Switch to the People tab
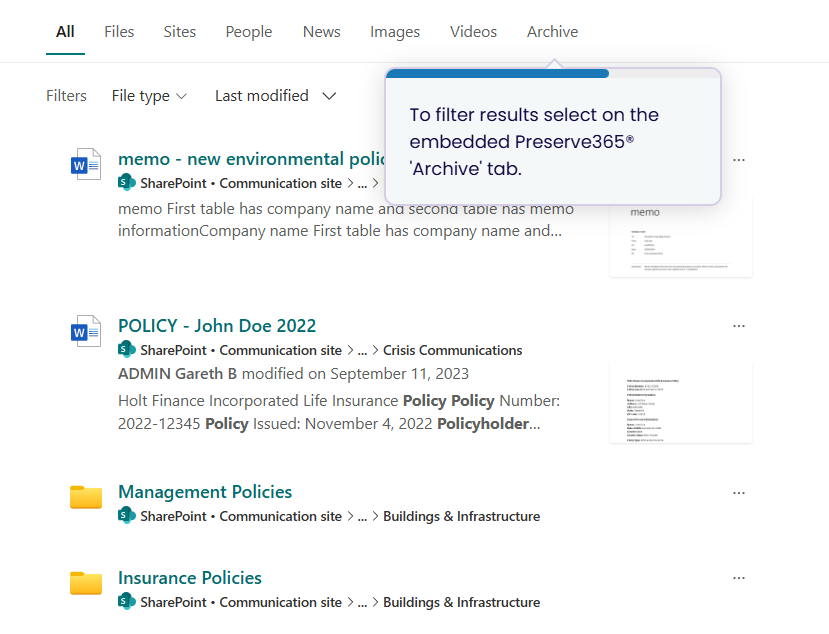This screenshot has height=634, width=829. [x=249, y=32]
